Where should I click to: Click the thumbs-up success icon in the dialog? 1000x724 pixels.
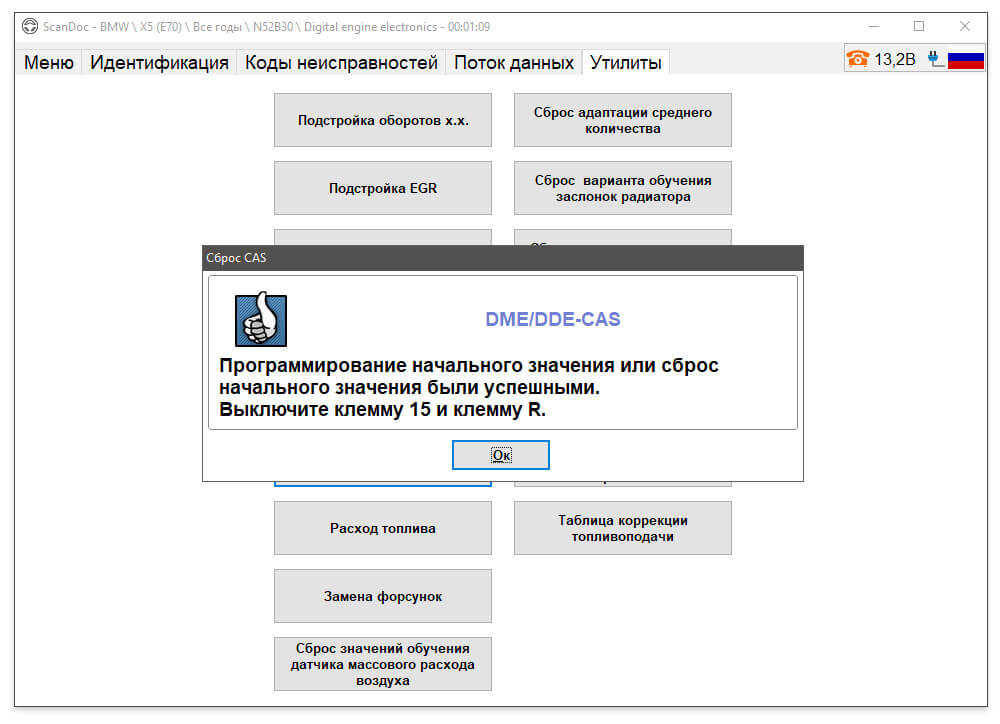[261, 319]
